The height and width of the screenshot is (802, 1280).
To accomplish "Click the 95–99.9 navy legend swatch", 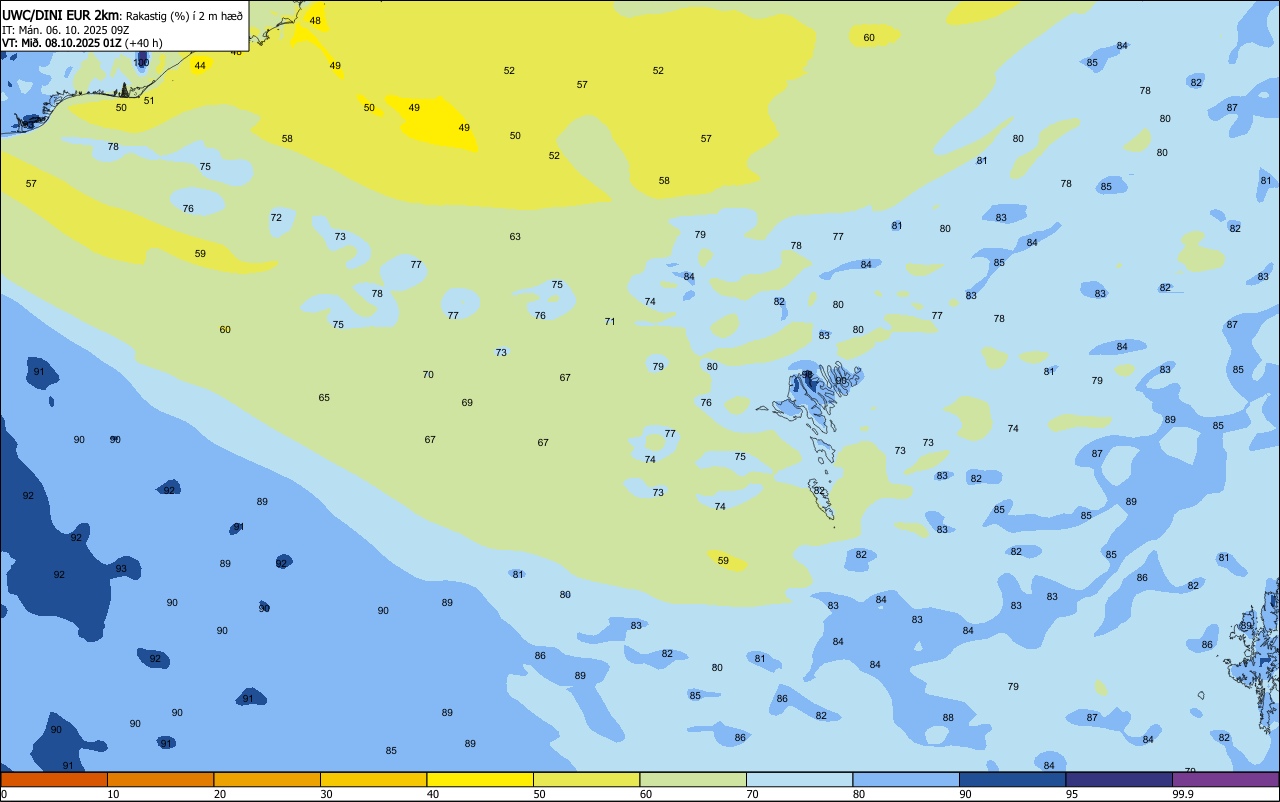I will pos(1119,779).
